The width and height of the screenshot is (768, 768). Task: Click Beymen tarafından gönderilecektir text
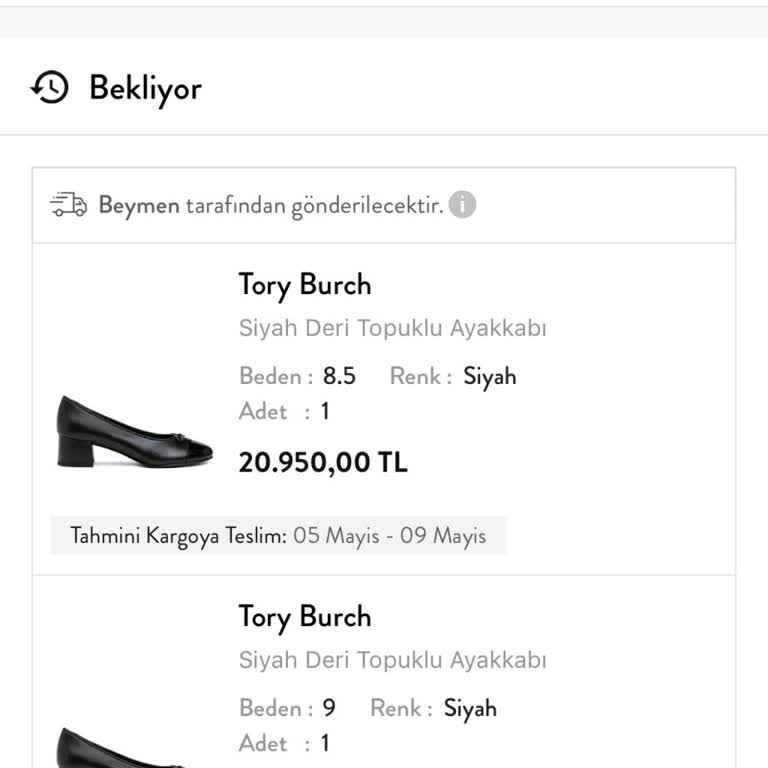[x=271, y=205]
